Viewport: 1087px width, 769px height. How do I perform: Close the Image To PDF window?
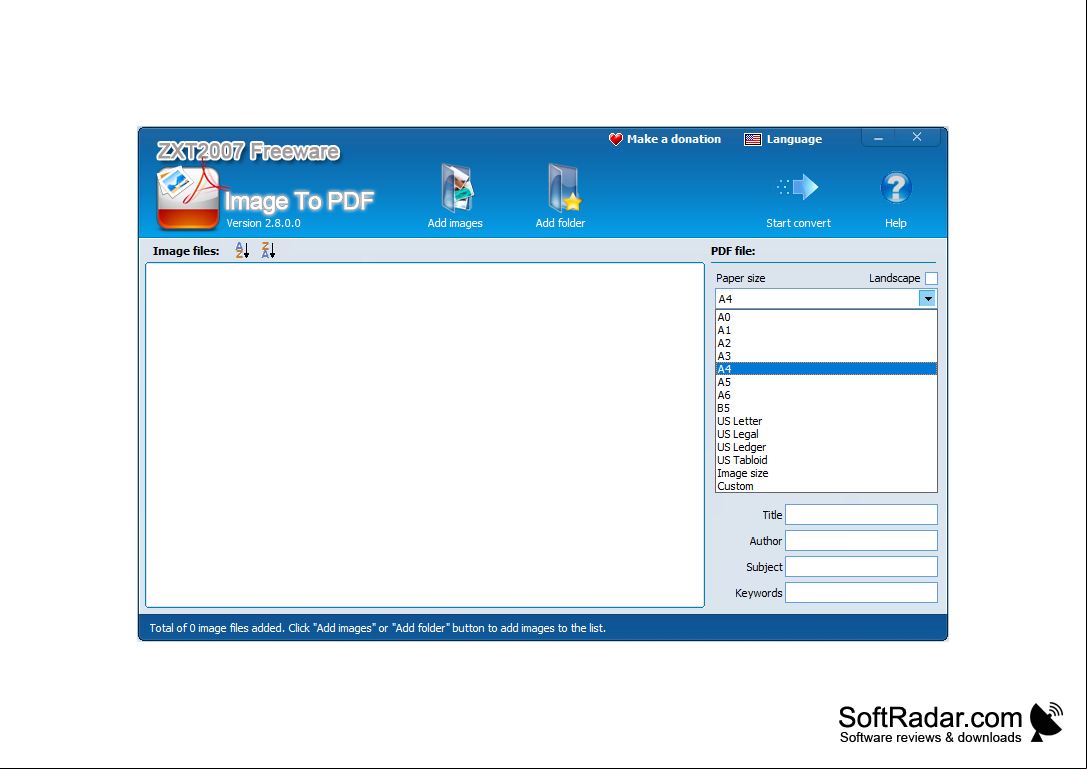click(x=916, y=137)
